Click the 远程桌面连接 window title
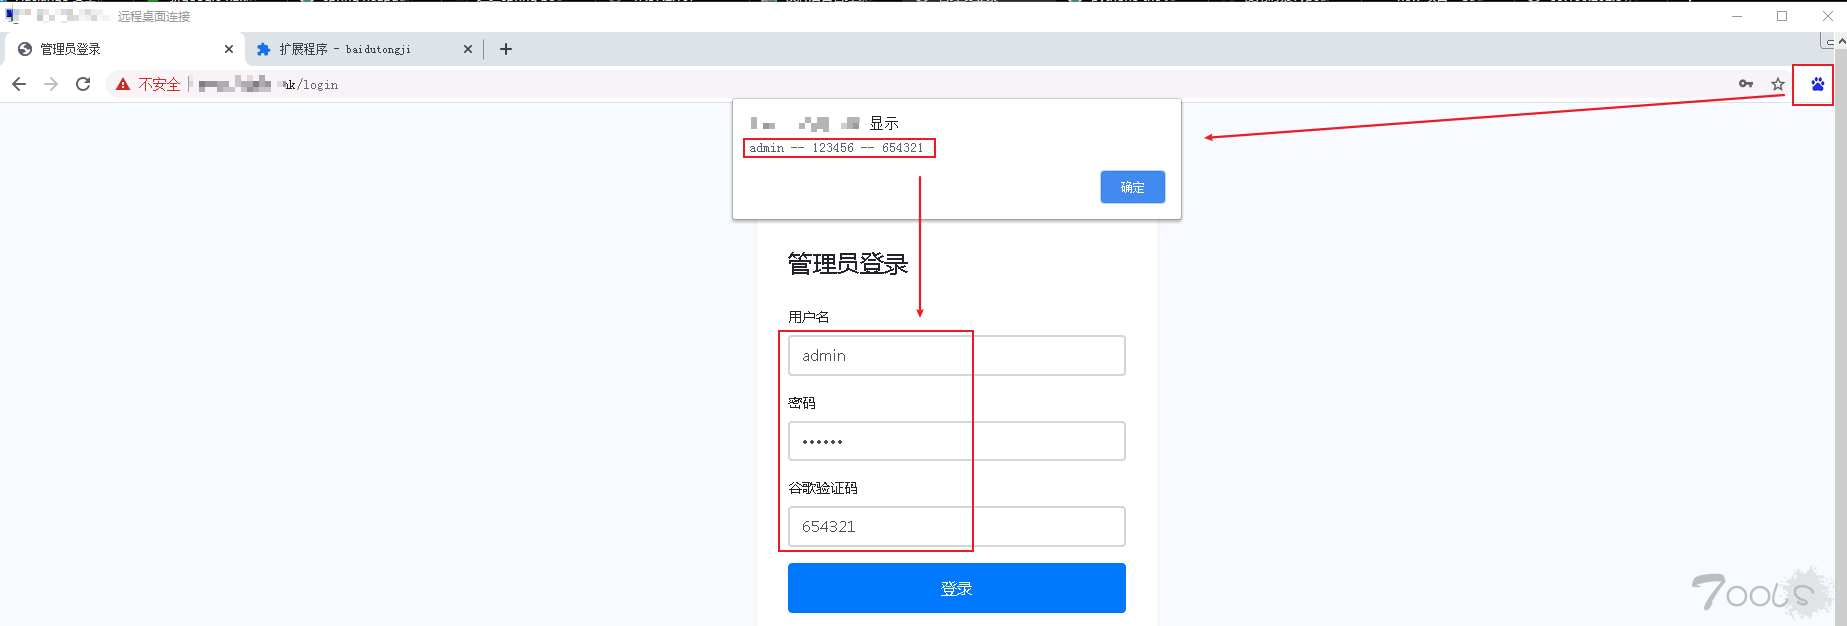Screen dimensions: 1847x626 [154, 17]
